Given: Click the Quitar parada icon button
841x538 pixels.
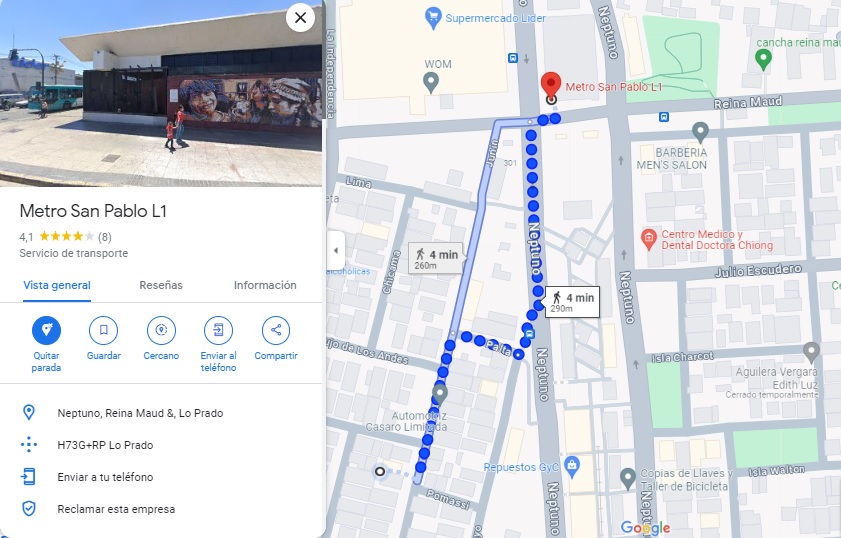Looking at the screenshot, I should [x=46, y=330].
